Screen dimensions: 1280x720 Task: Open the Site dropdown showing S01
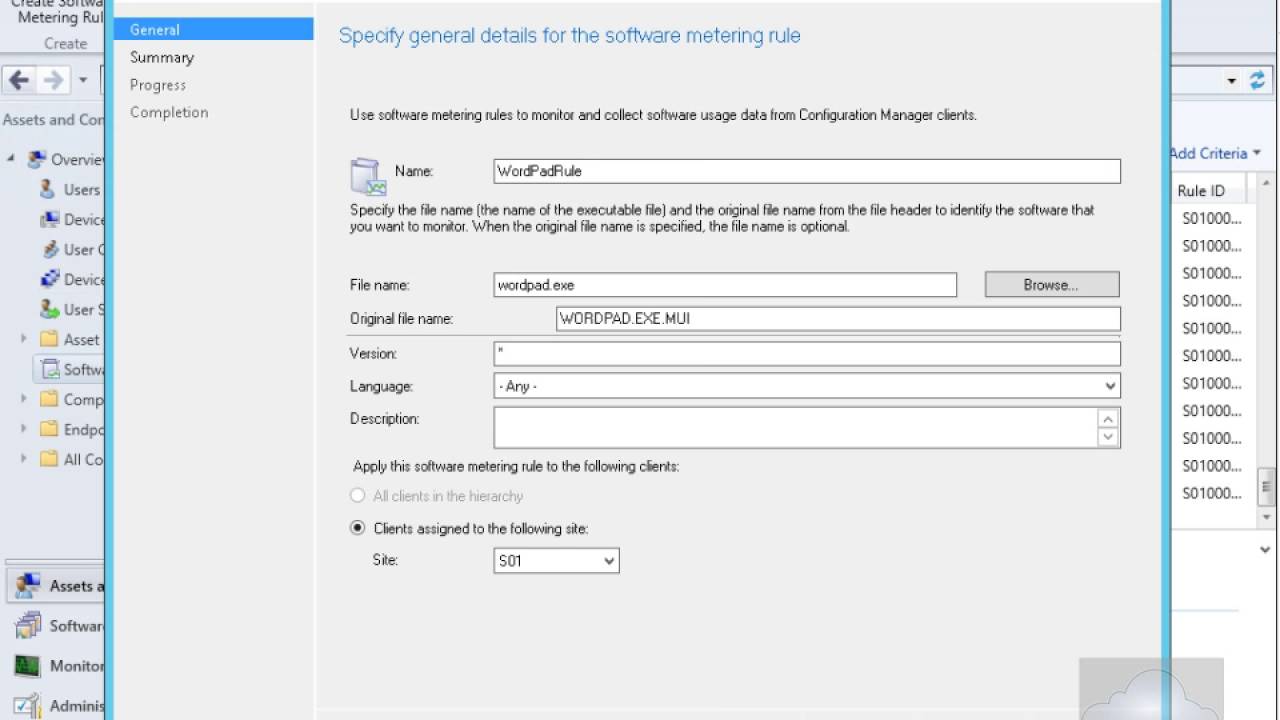click(557, 561)
